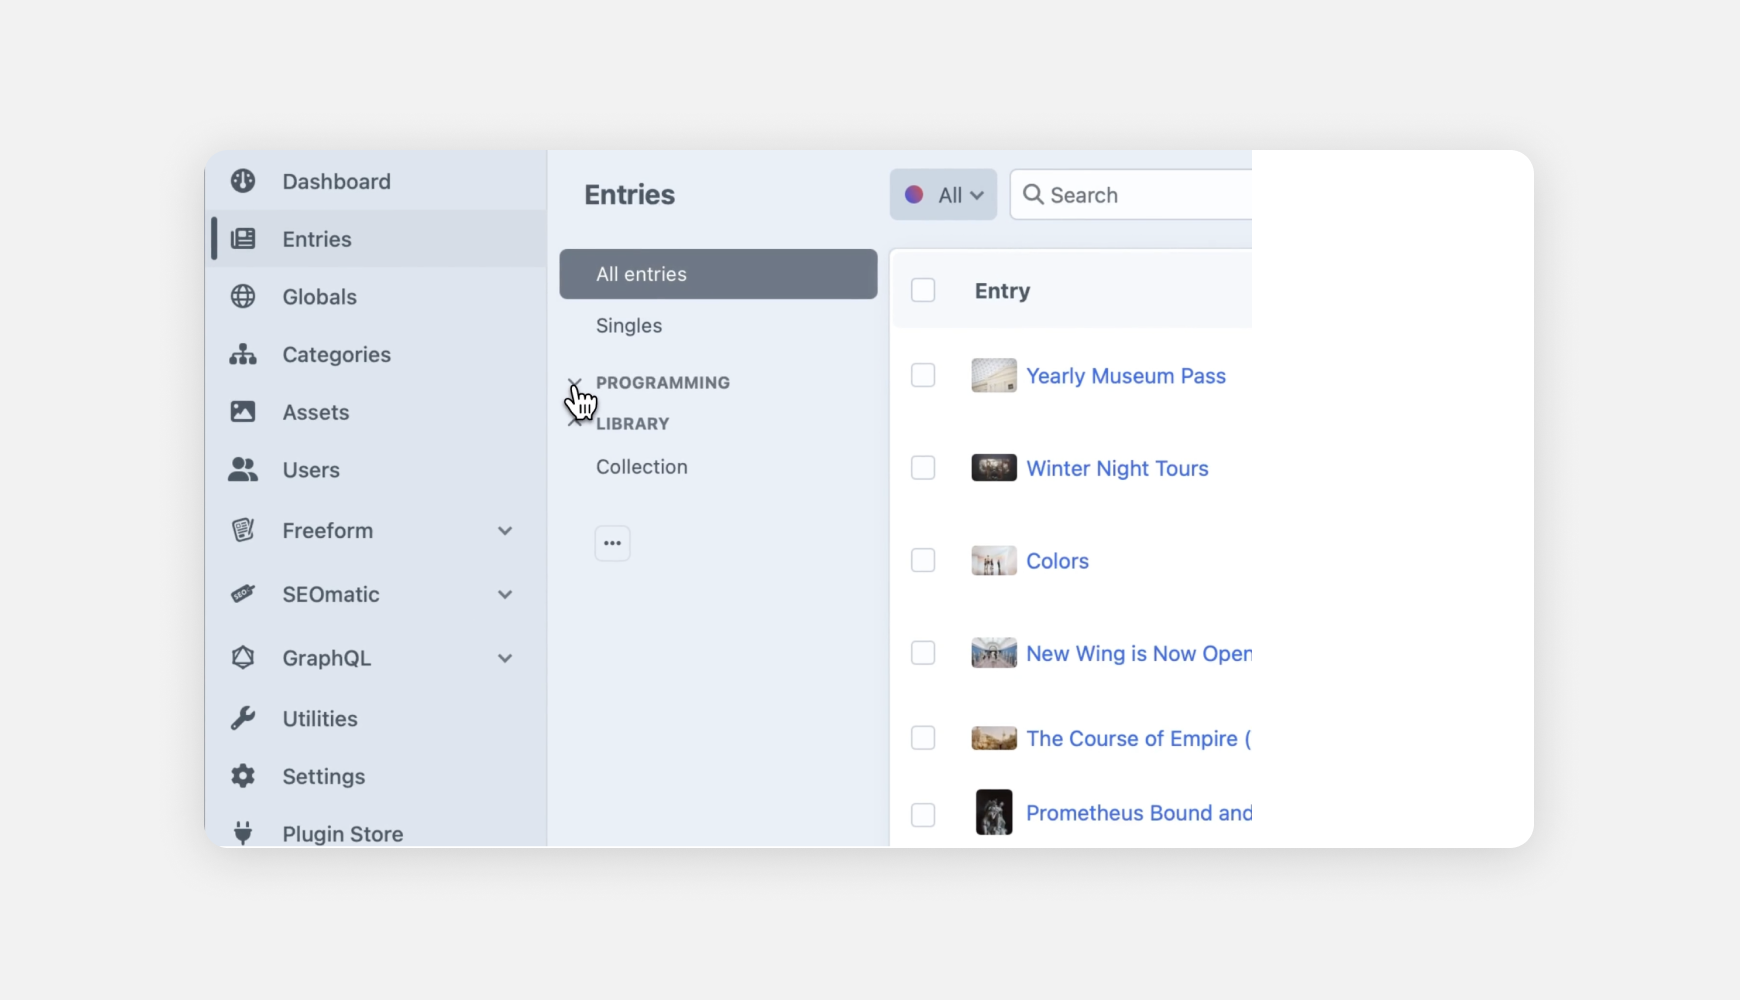Open the Prometheus Bound entry
The image size is (1740, 1000).
click(x=1139, y=813)
